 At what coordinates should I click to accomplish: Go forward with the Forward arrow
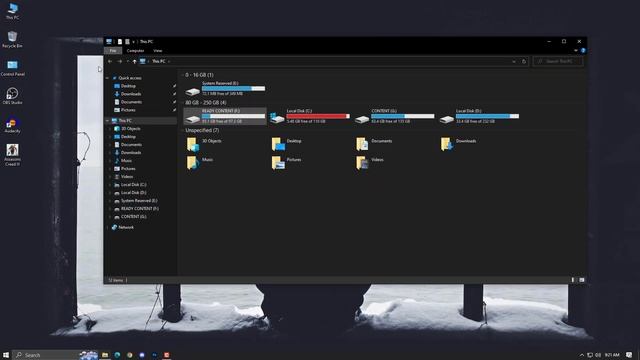click(120, 61)
